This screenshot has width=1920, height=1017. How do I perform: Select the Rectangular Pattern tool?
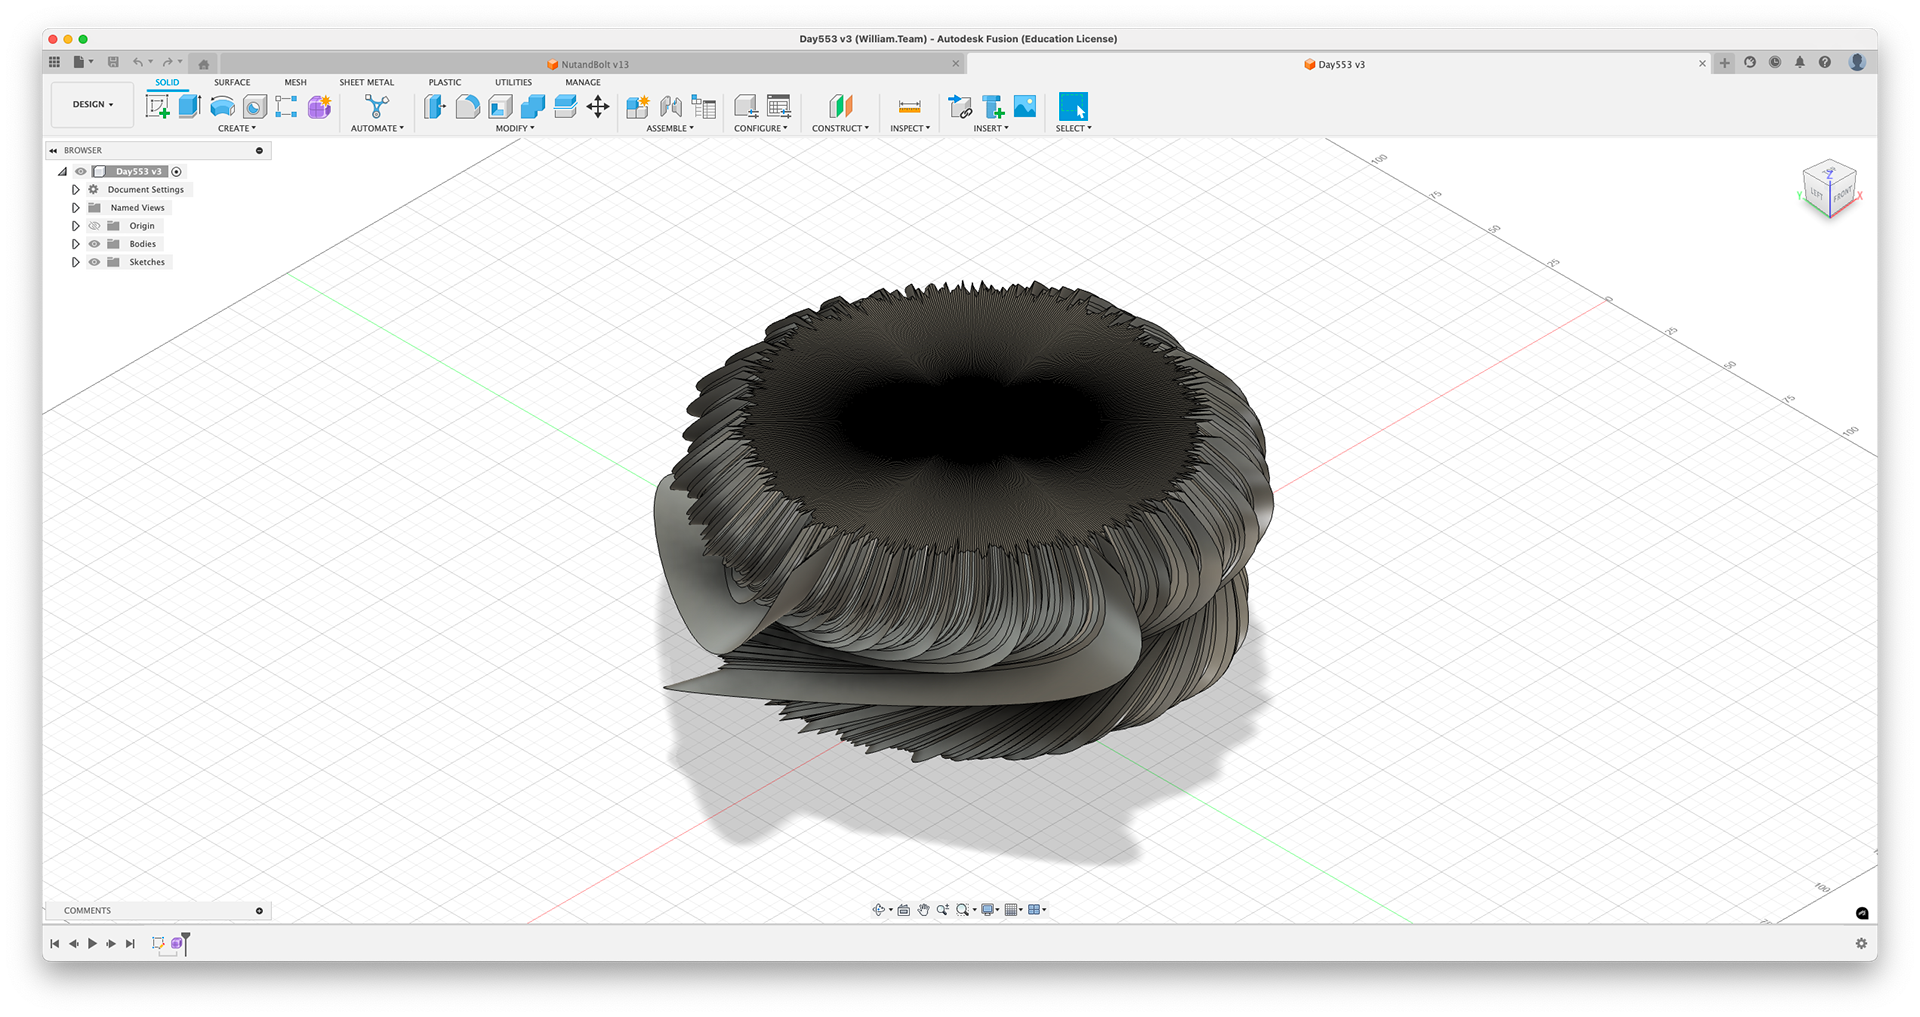[x=286, y=107]
